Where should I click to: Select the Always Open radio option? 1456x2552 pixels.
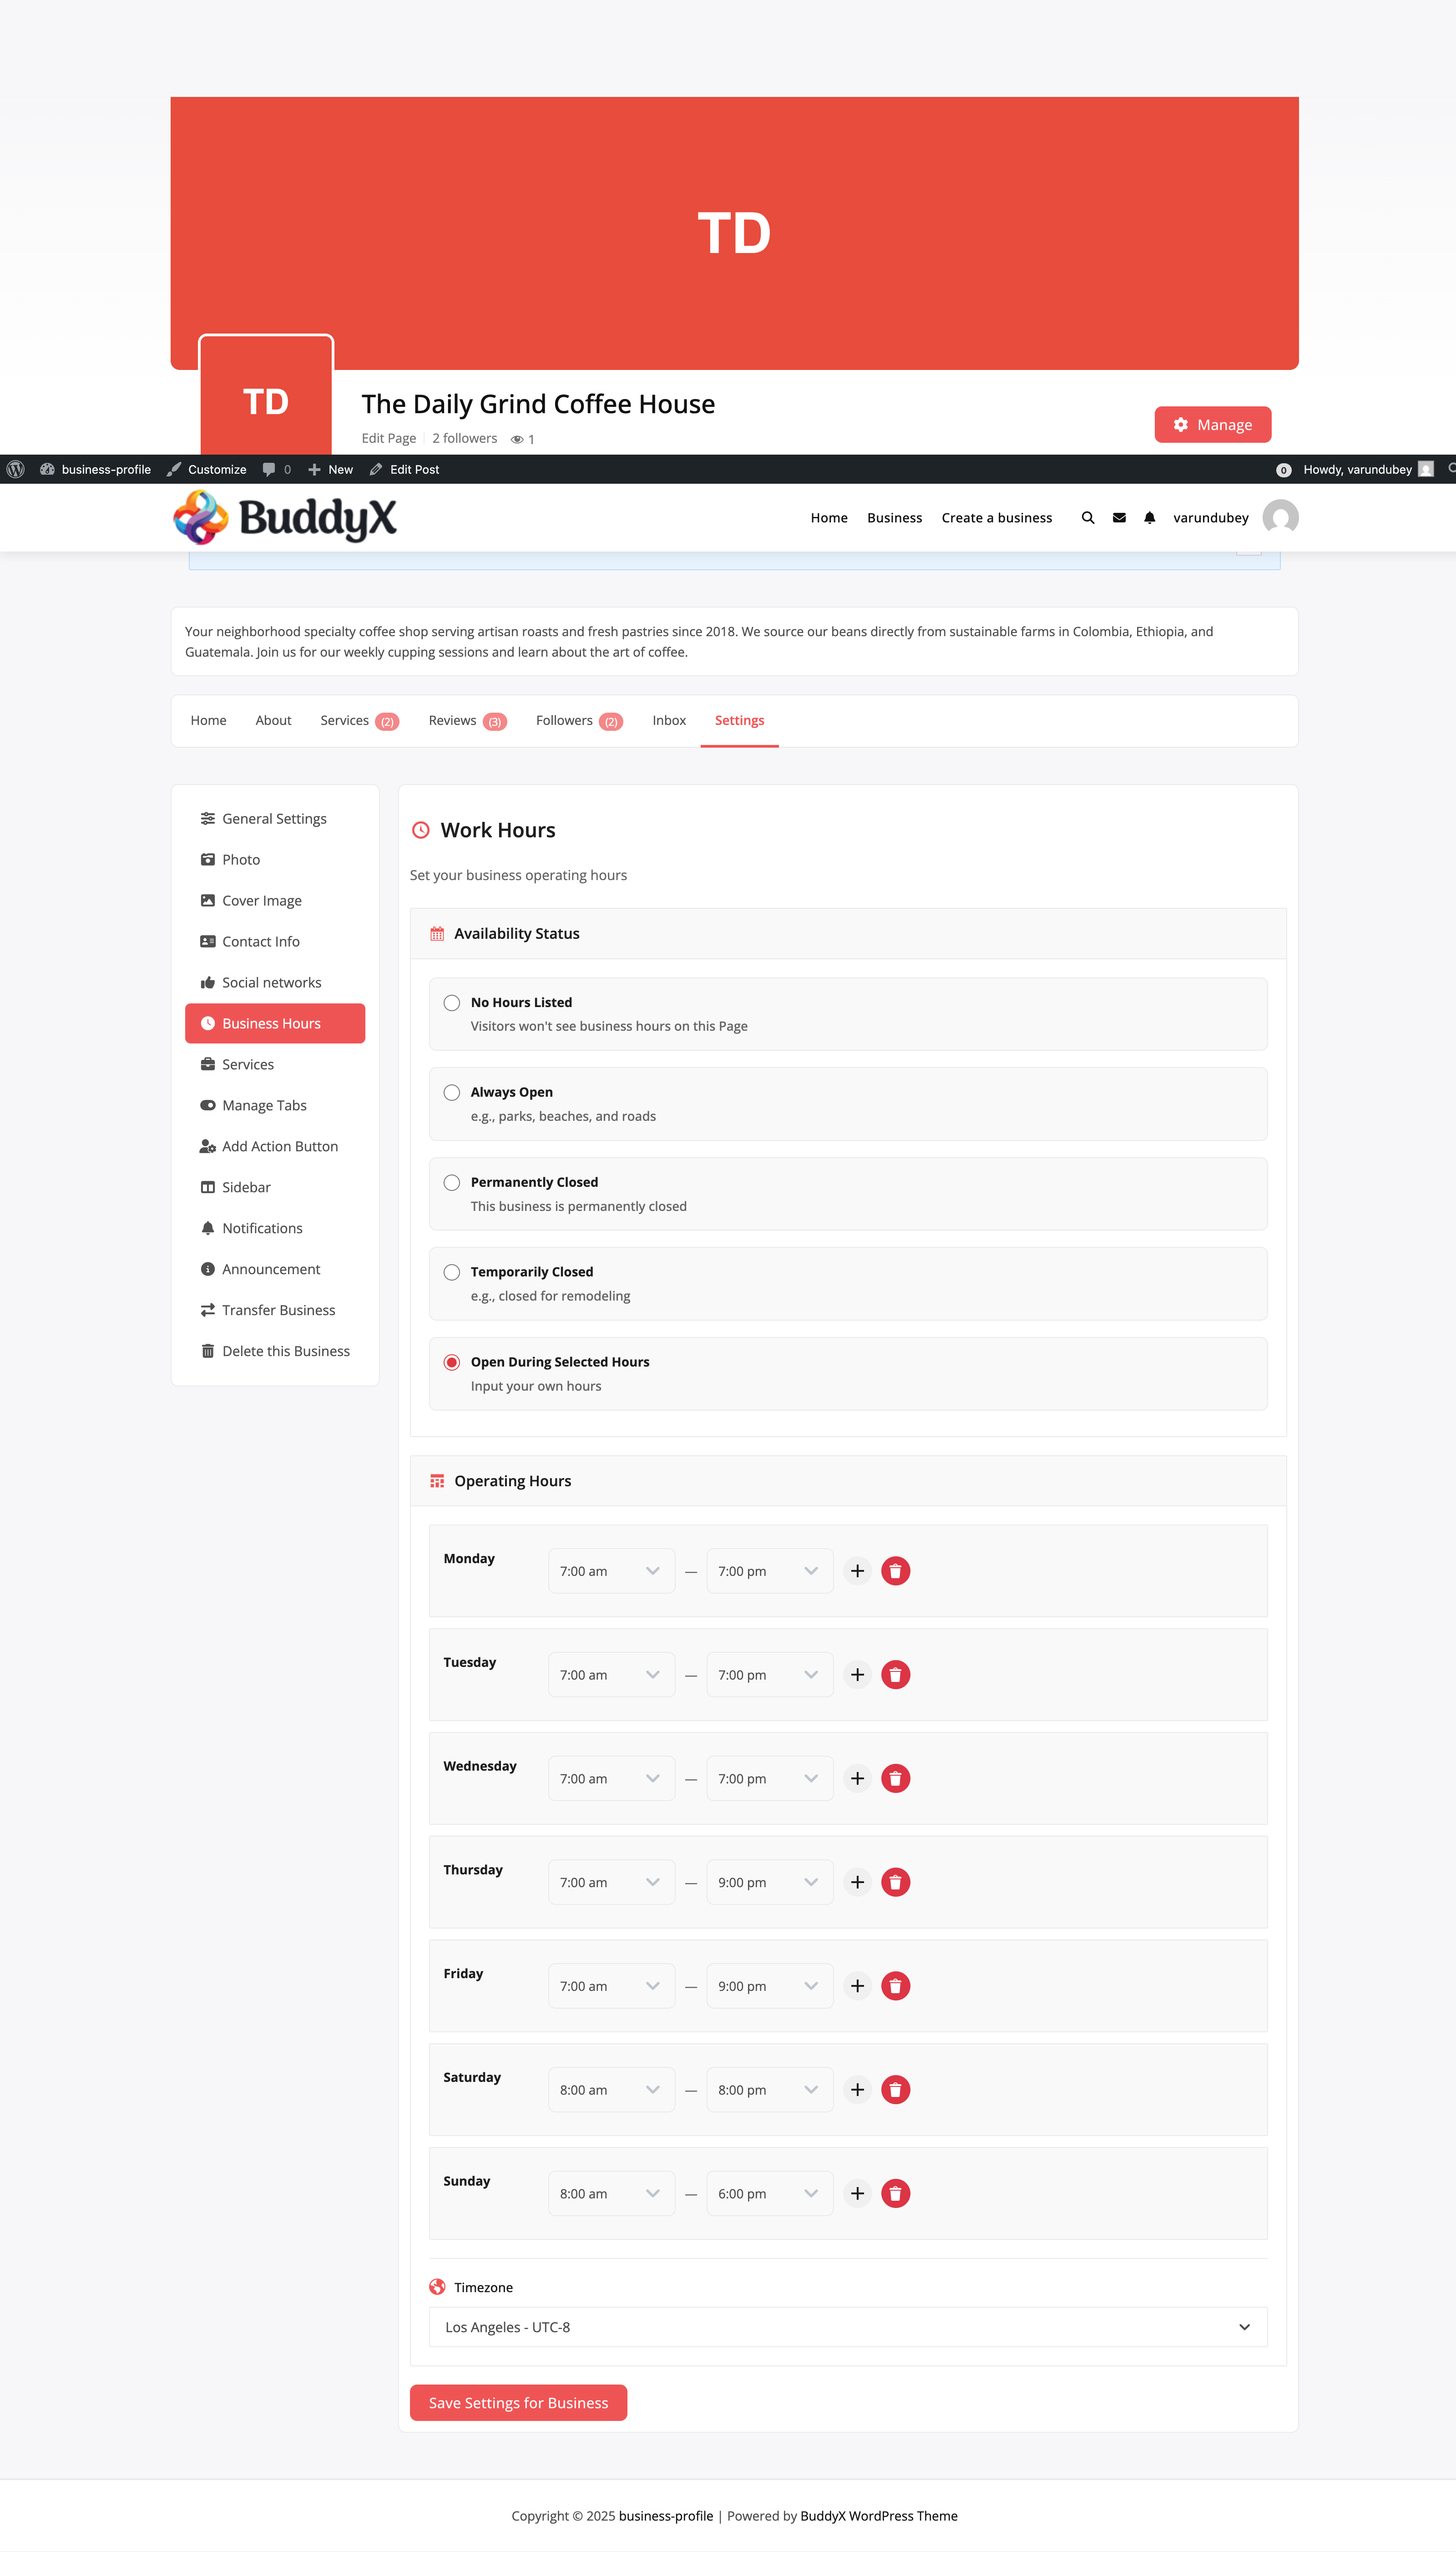click(452, 1092)
